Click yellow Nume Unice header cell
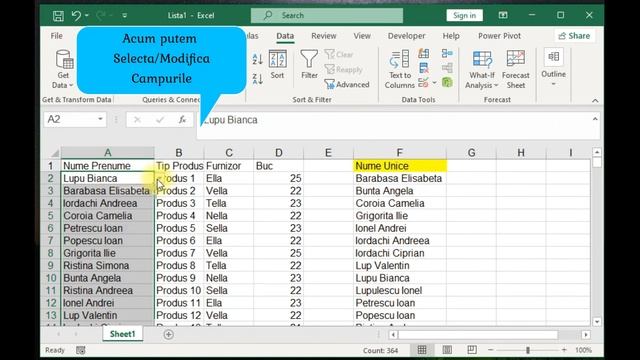This screenshot has width=640, height=360. [x=400, y=166]
